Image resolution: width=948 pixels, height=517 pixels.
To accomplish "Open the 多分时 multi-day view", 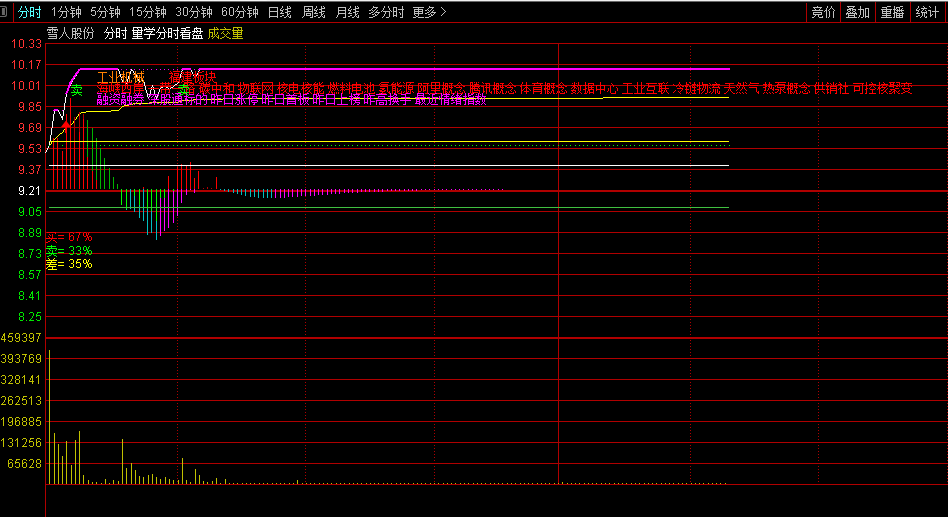I will 386,12.
